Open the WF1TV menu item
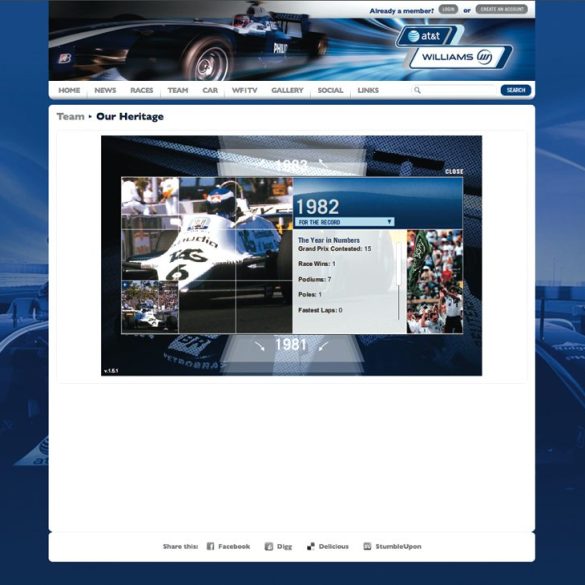Viewport: 585px width, 585px height. (x=244, y=90)
